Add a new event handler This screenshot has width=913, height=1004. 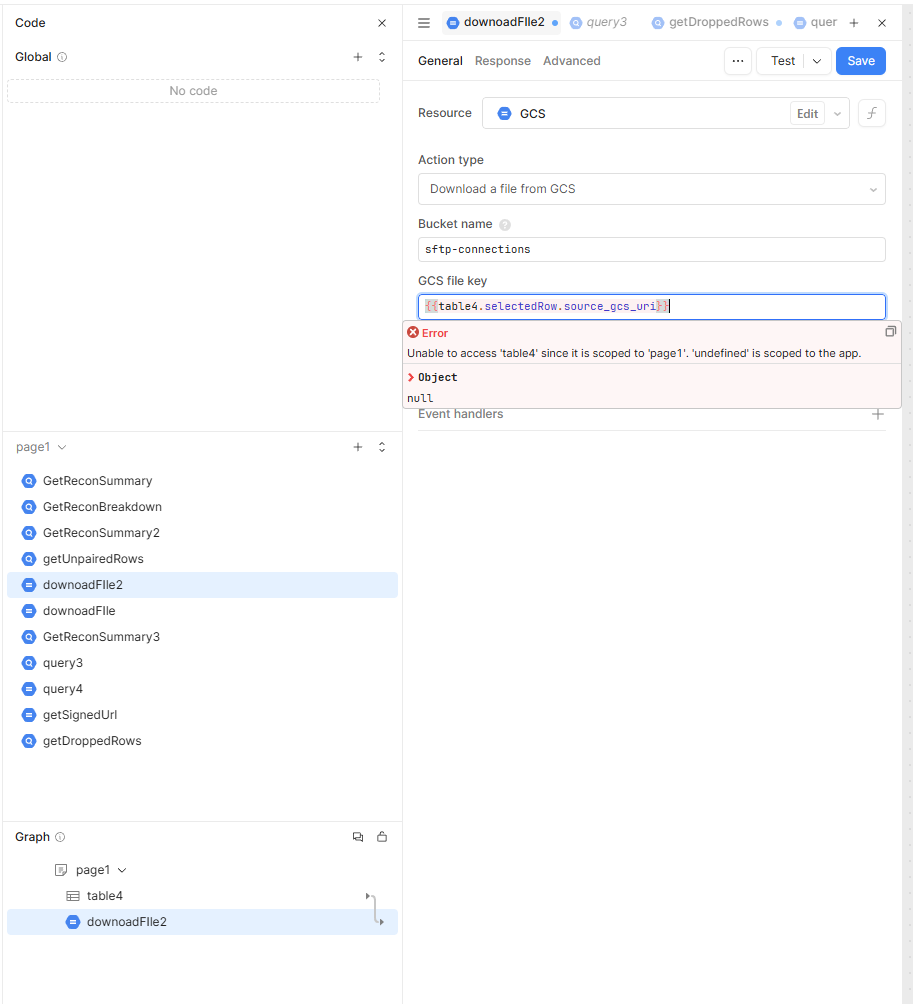click(x=878, y=414)
